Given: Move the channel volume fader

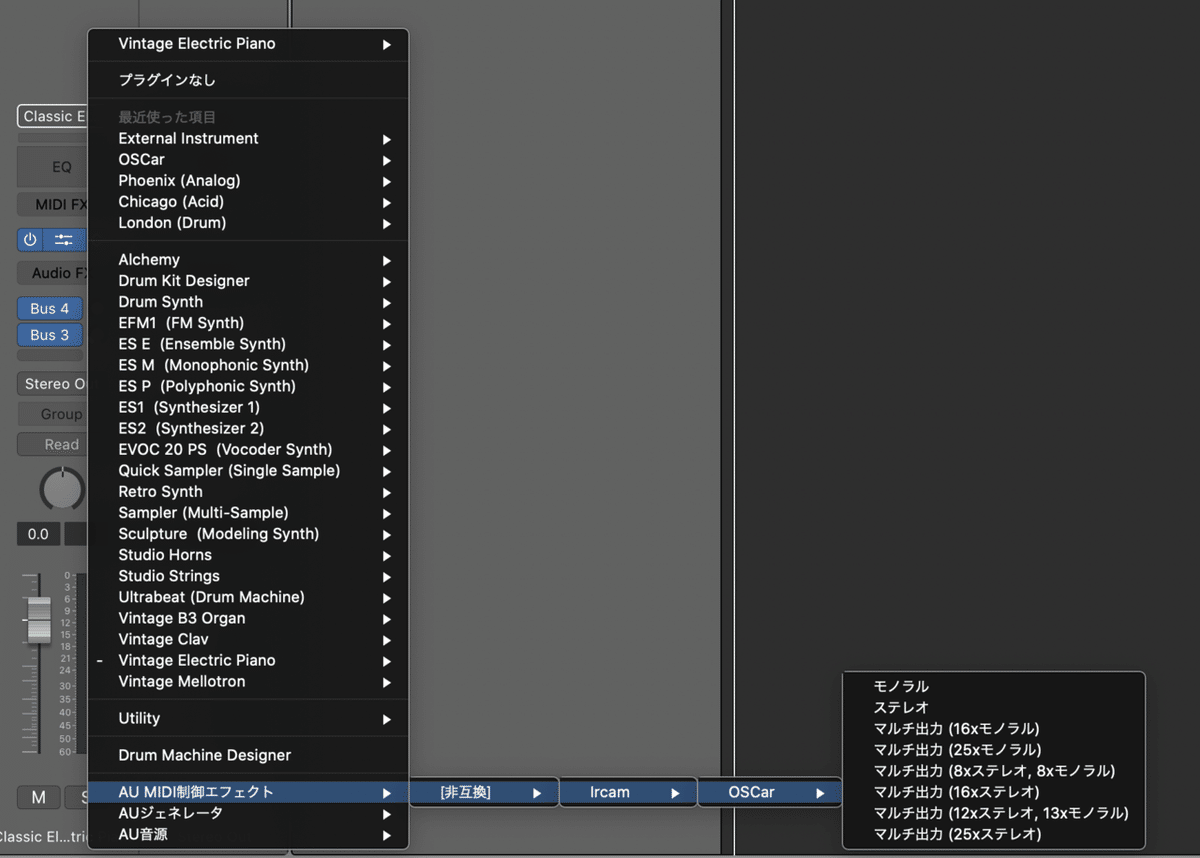Looking at the screenshot, I should point(38,619).
